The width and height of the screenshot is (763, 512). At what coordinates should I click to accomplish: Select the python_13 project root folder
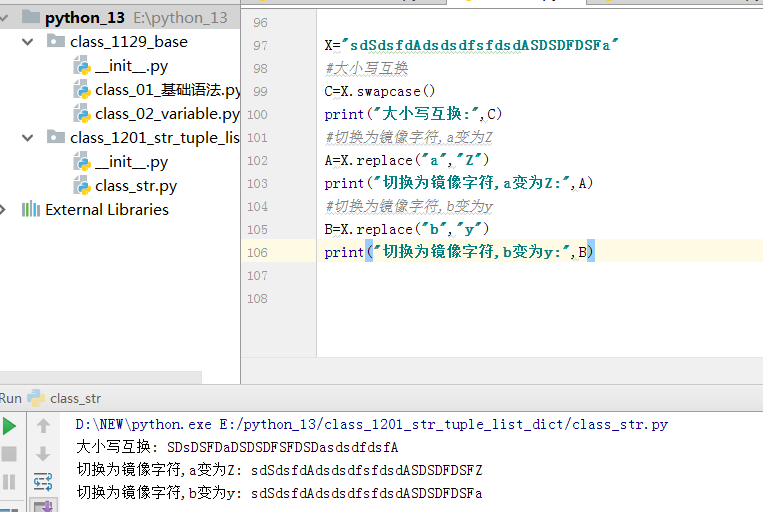pos(85,18)
